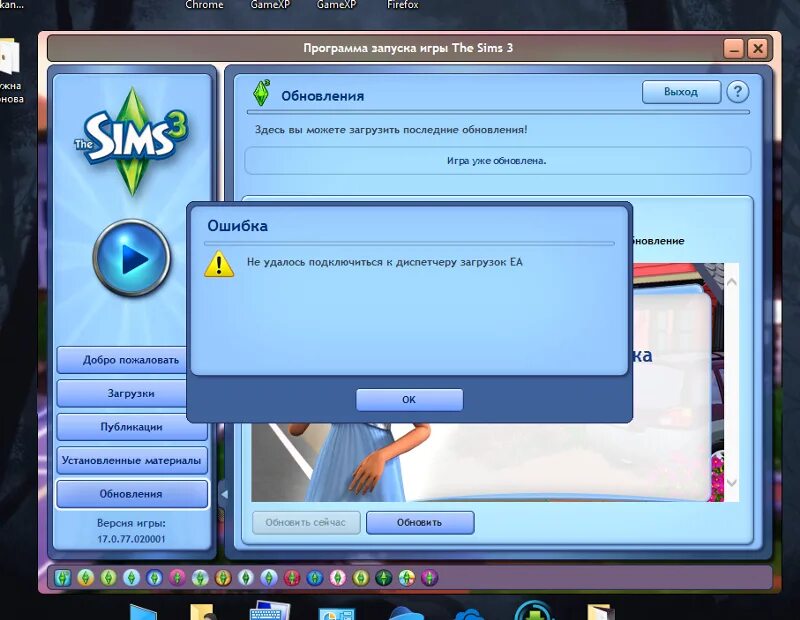Select the light-blue plumbob pack icon
Viewport: 800px width, 620px height.
click(132, 578)
